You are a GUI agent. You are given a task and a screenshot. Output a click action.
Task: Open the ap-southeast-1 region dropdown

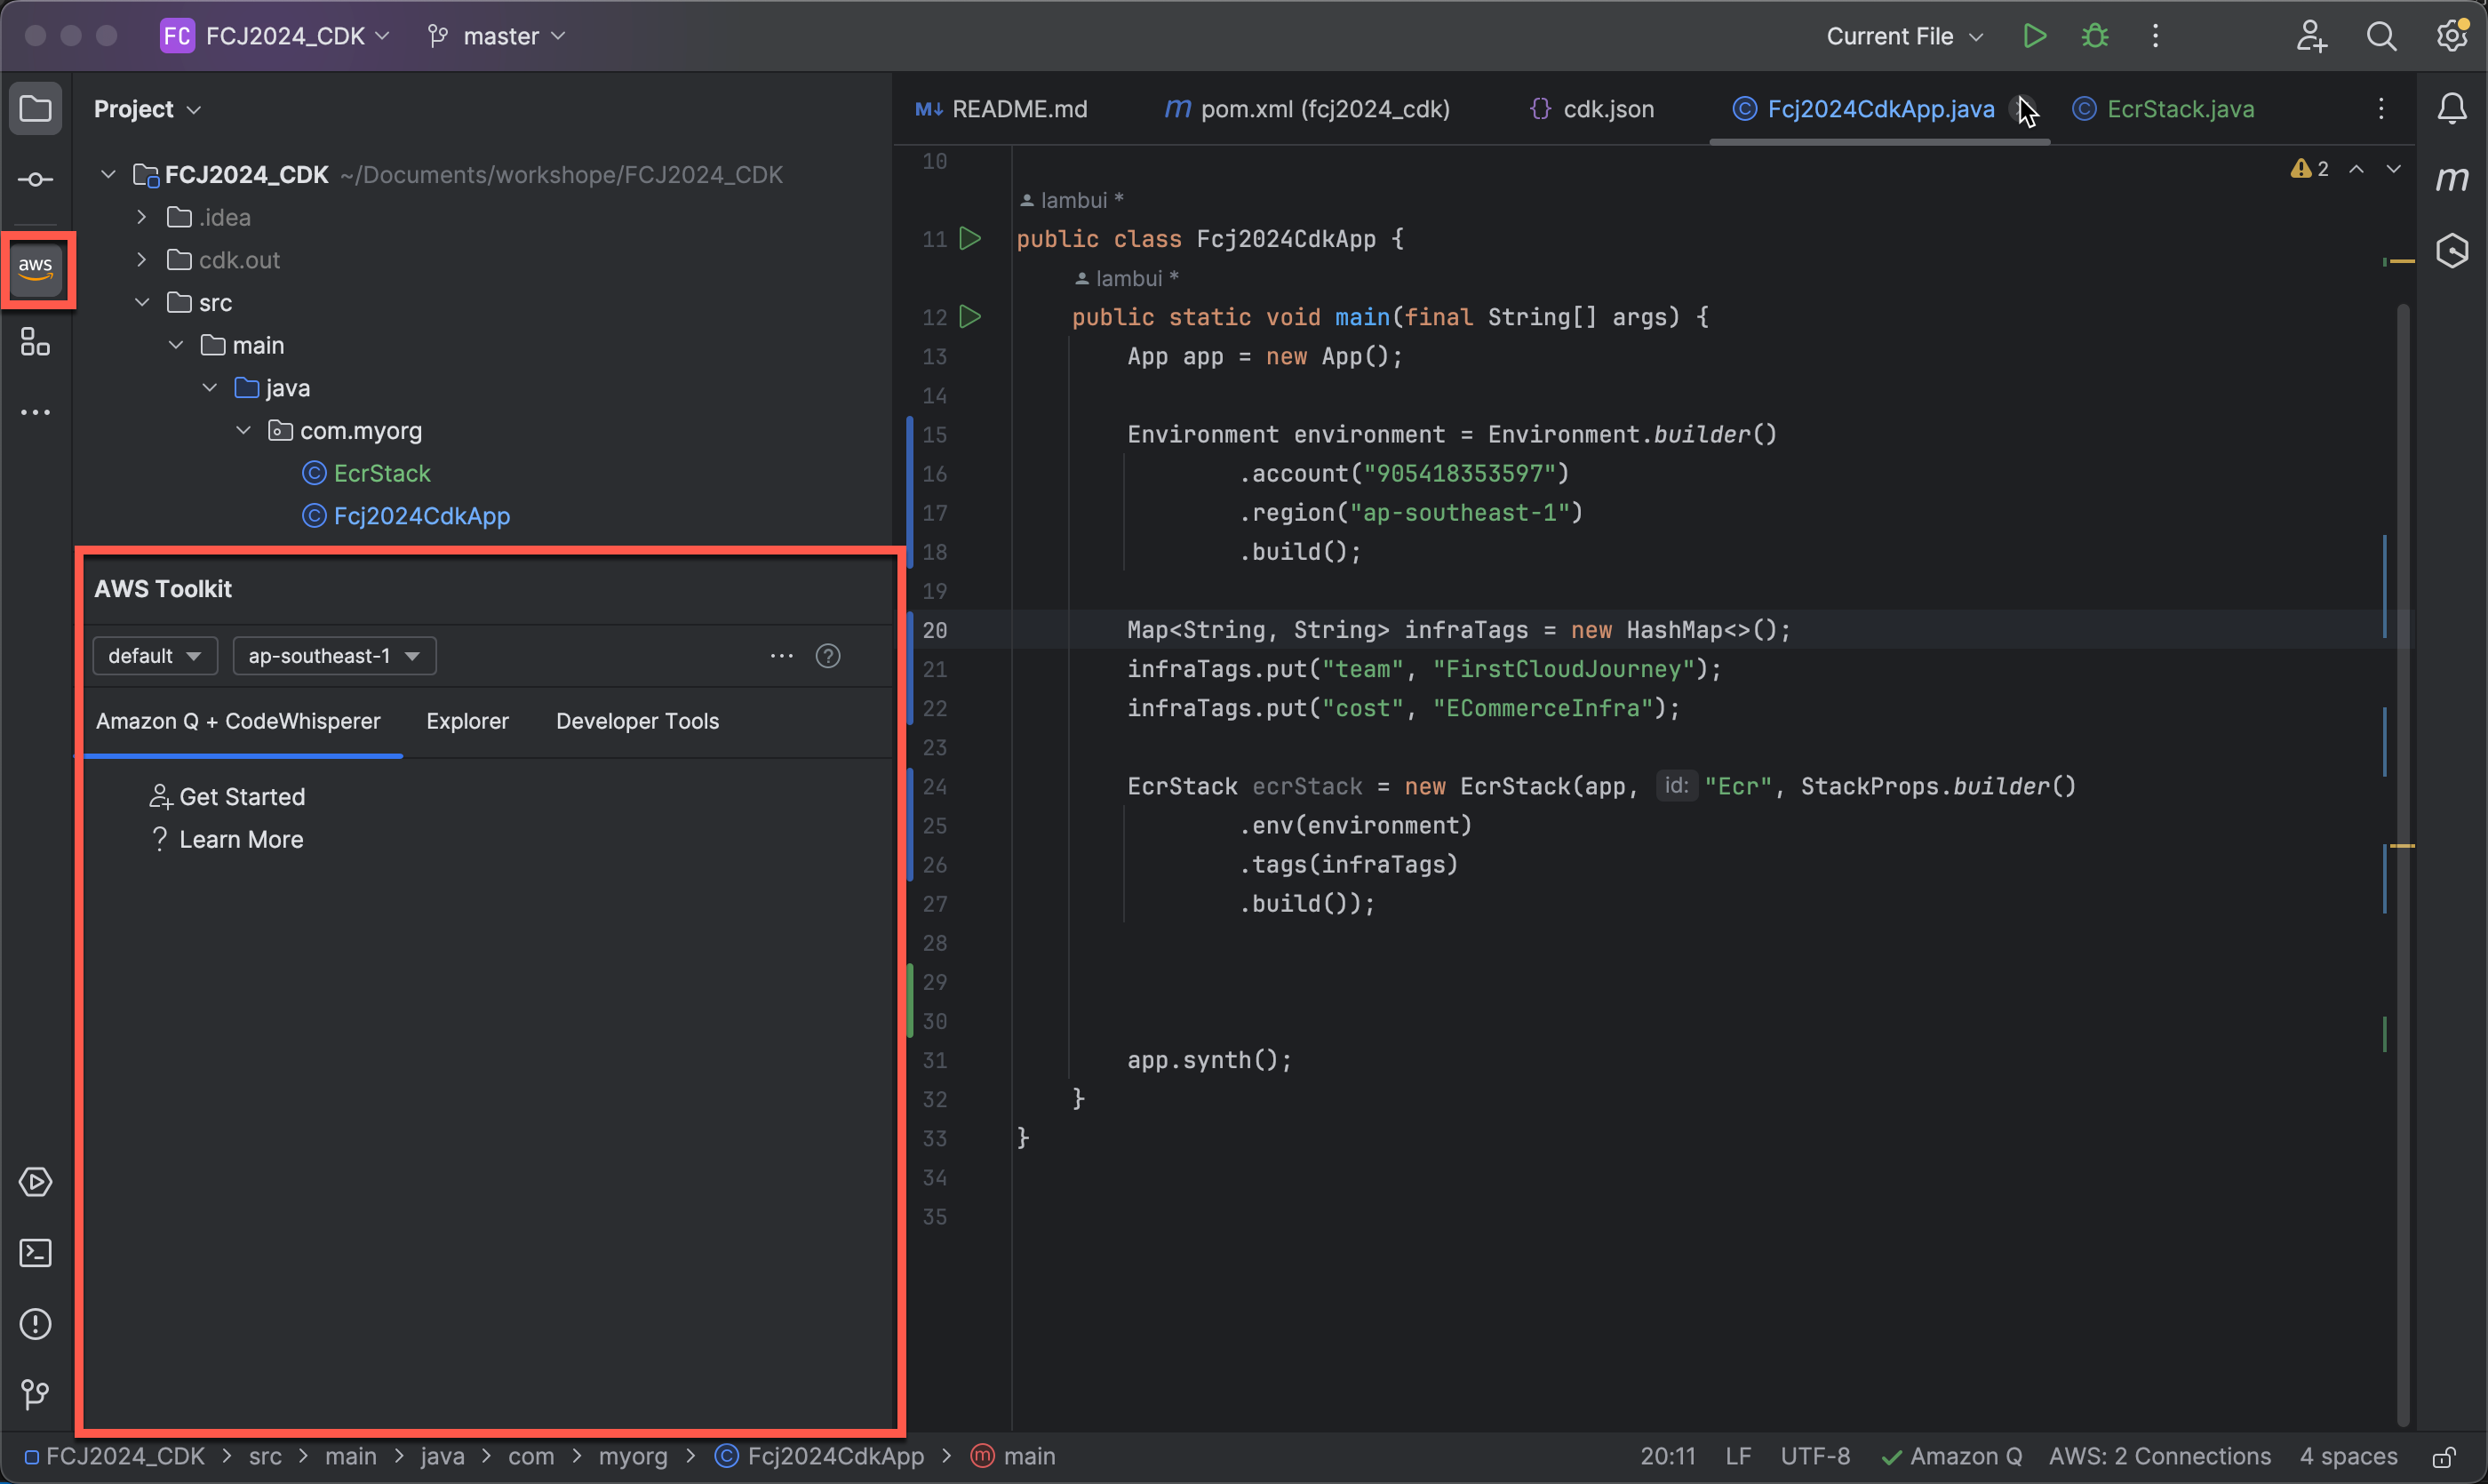coord(334,656)
